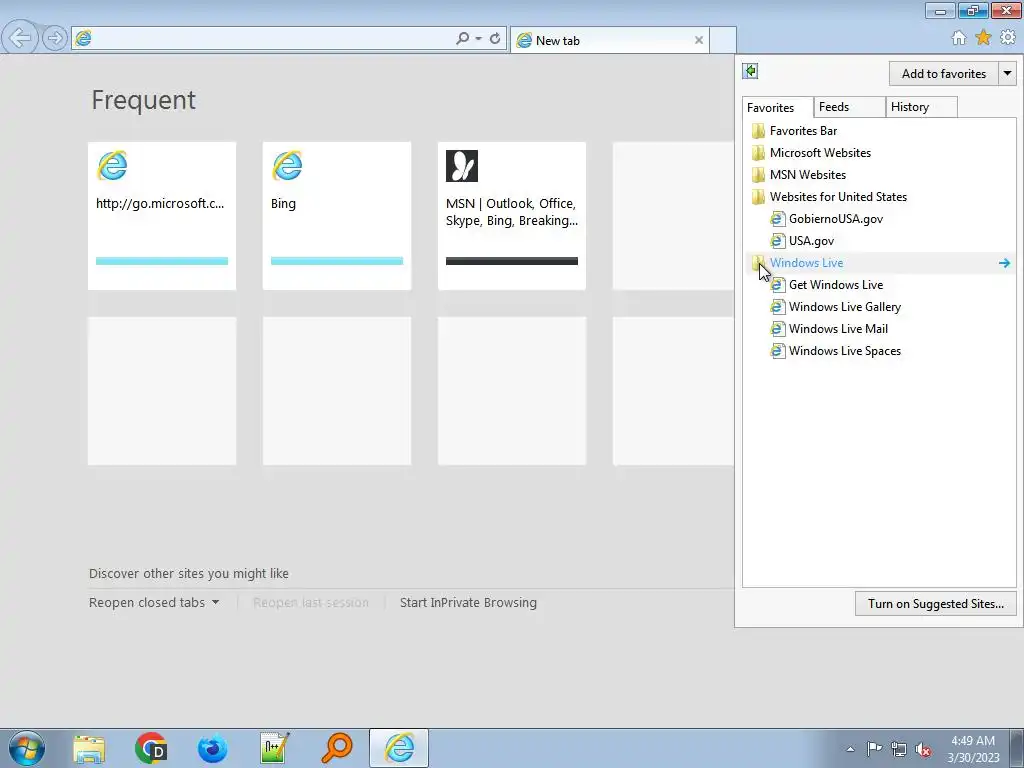1024x768 pixels.
Task: Open the Windows Live Gallery favorite
Action: click(x=880, y=307)
